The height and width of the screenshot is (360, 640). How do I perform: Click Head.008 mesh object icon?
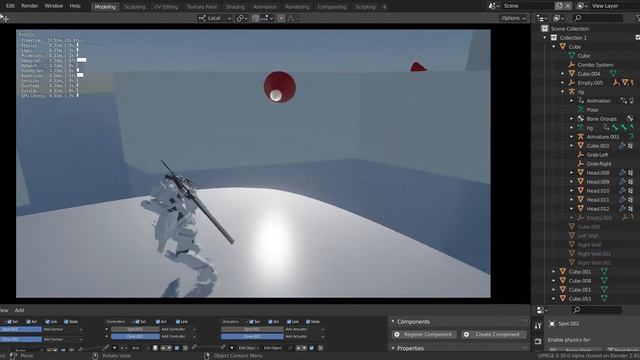(x=581, y=173)
